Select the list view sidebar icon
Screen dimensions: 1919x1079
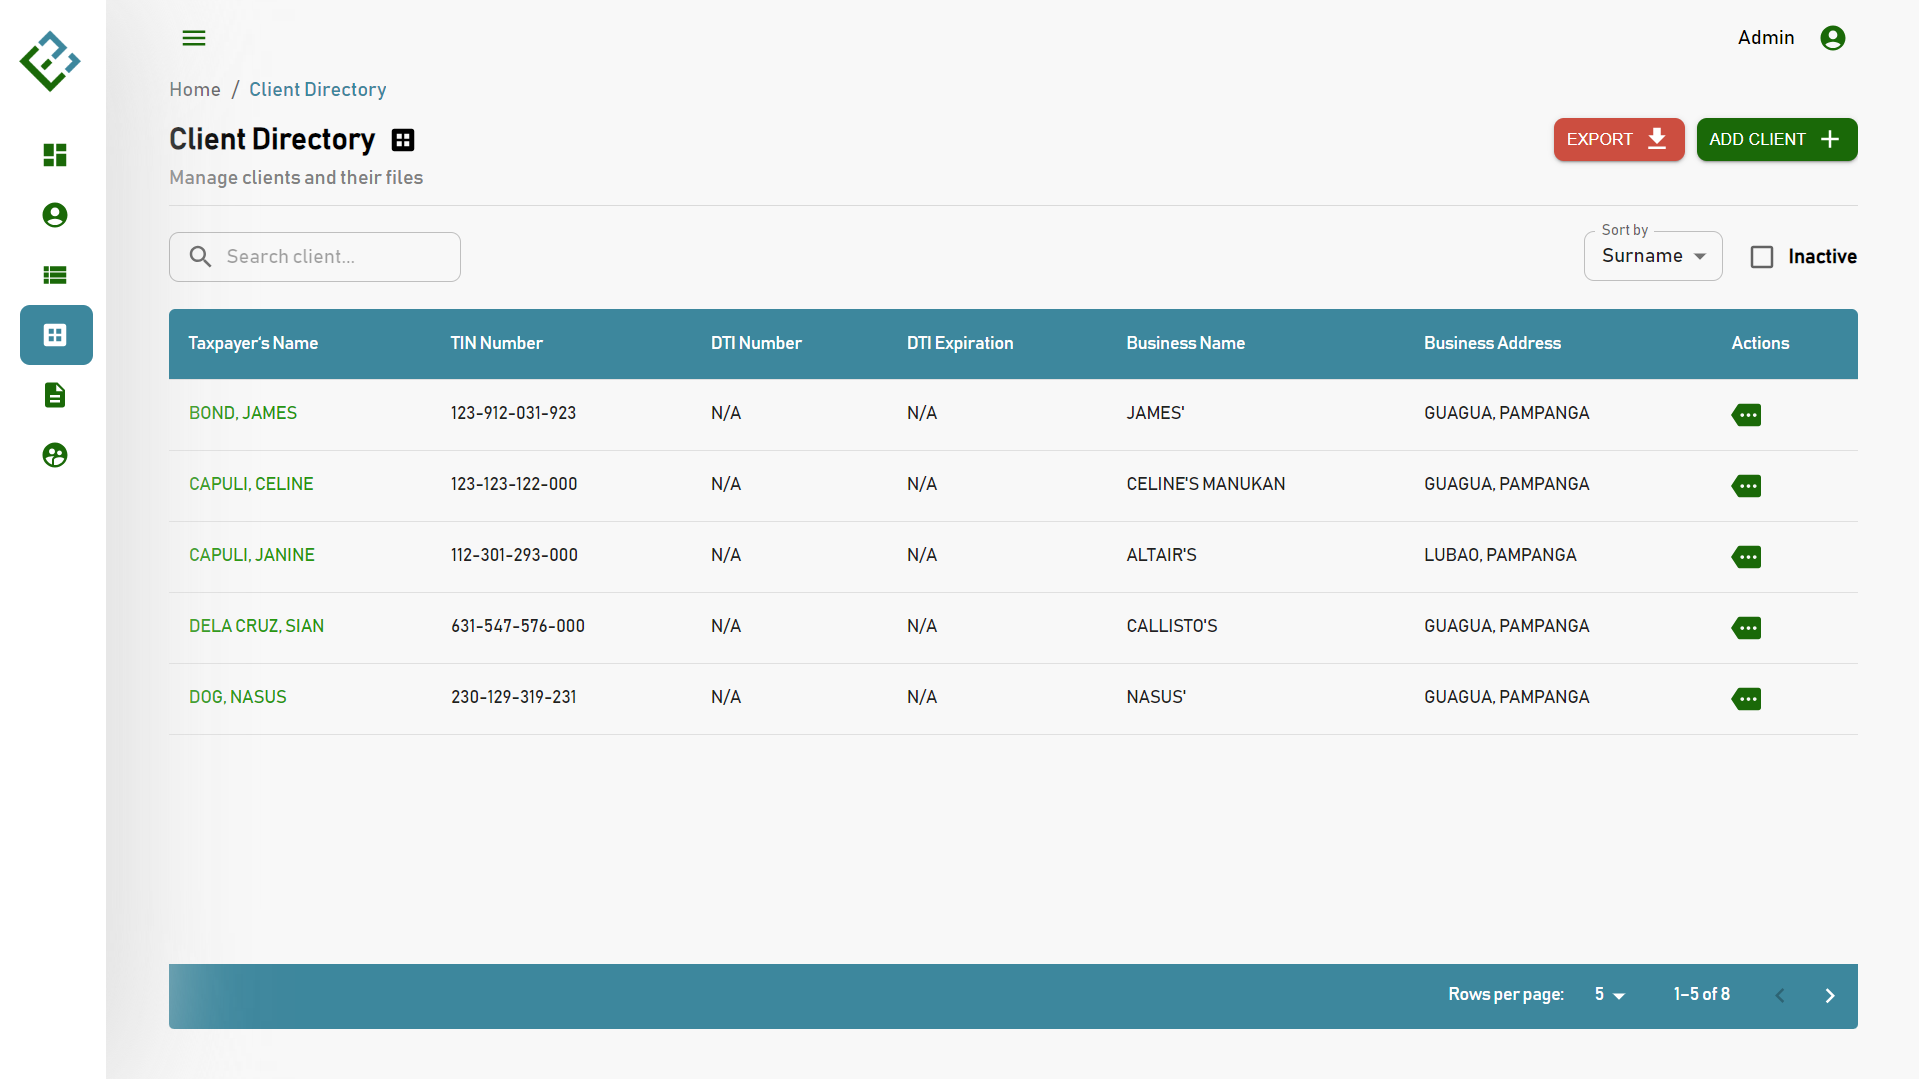[55, 275]
